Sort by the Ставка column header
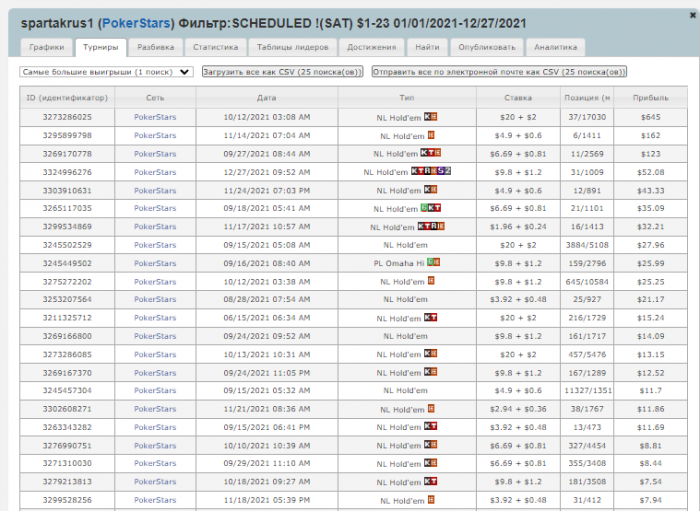The height and width of the screenshot is (511, 700). 518,98
